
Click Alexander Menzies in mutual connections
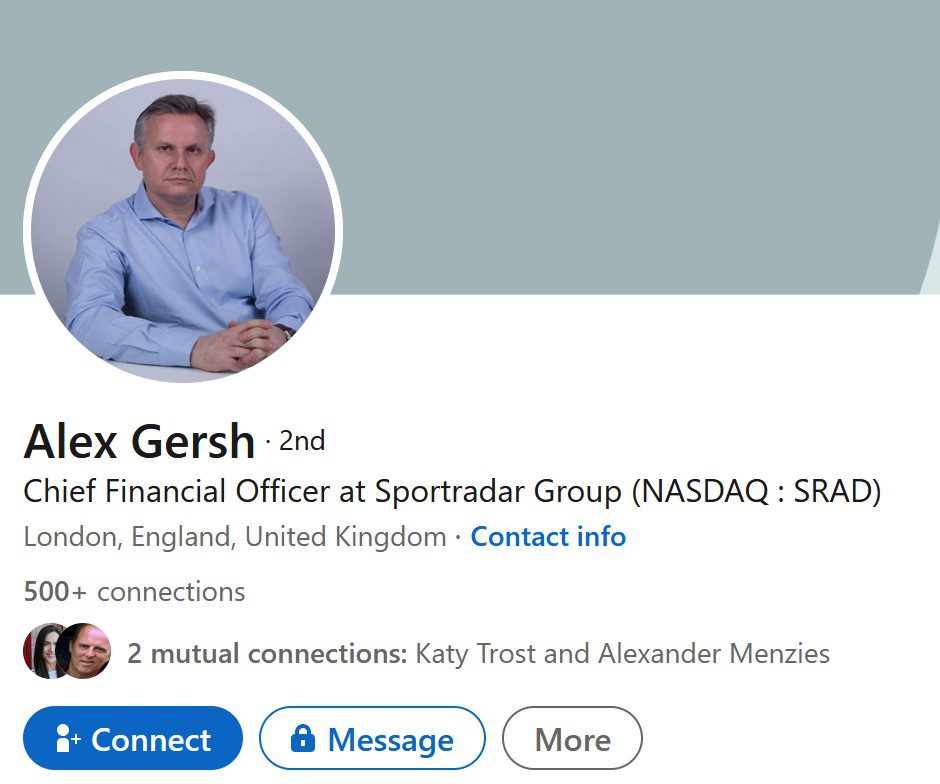pyautogui.click(x=714, y=655)
